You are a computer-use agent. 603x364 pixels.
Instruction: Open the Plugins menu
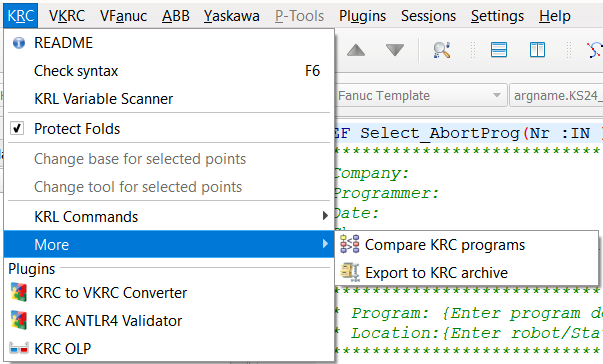click(362, 16)
